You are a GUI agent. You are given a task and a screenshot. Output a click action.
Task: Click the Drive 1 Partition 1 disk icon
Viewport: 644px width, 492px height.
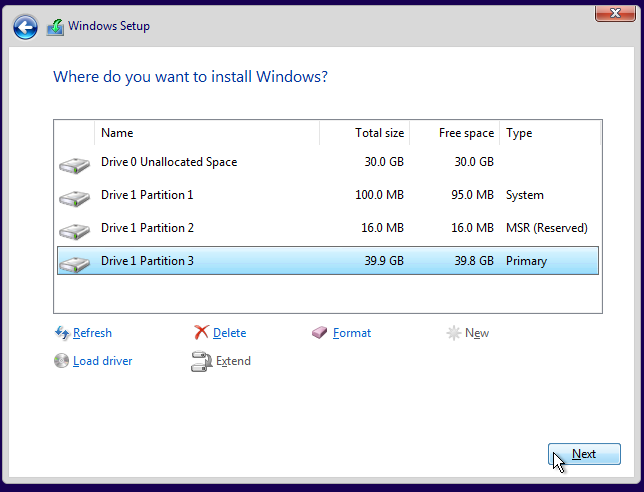pos(74,198)
